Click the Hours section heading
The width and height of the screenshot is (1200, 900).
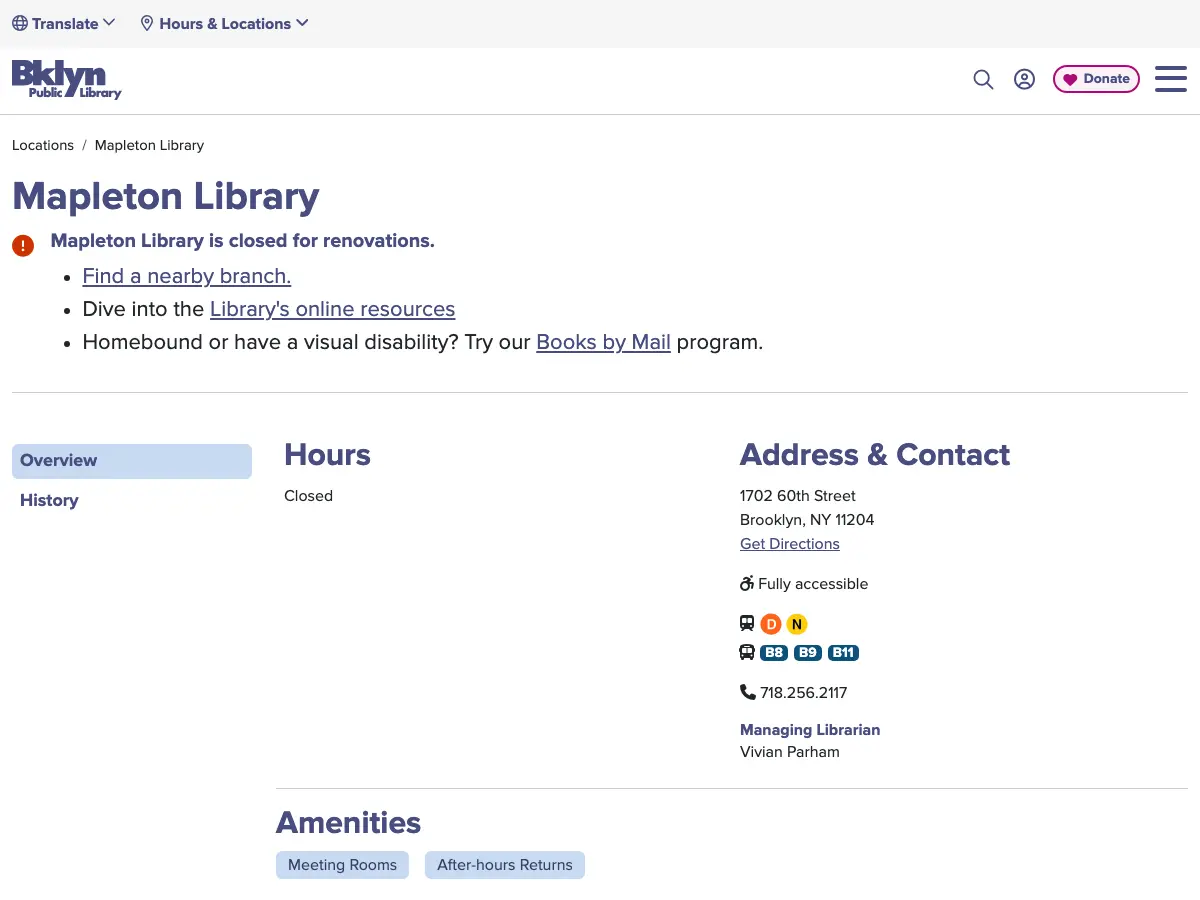pos(327,455)
